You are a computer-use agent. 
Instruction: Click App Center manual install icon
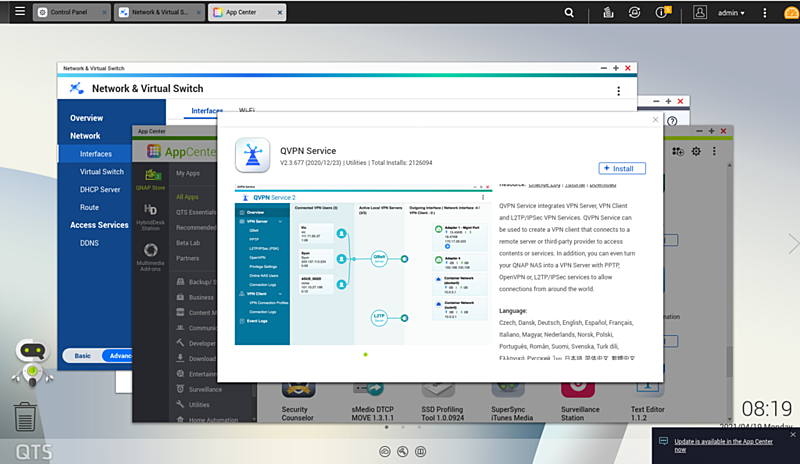(678, 151)
